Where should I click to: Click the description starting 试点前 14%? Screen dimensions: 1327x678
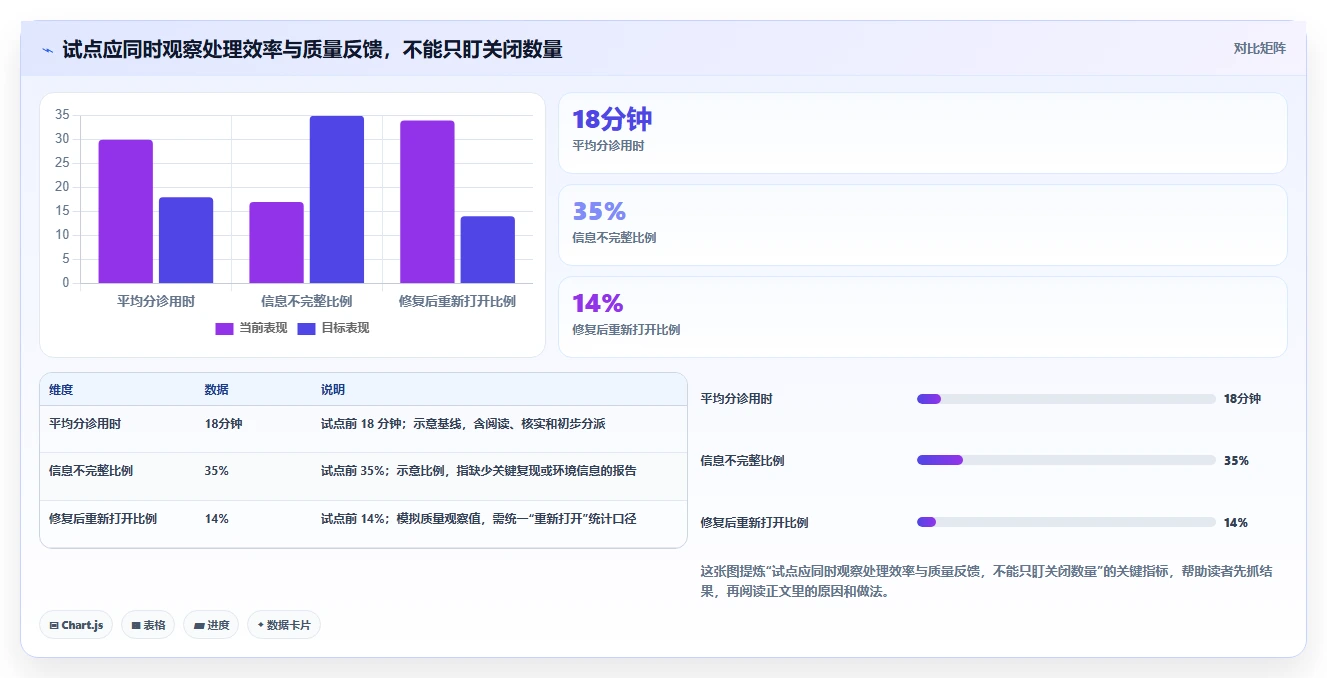(x=479, y=519)
